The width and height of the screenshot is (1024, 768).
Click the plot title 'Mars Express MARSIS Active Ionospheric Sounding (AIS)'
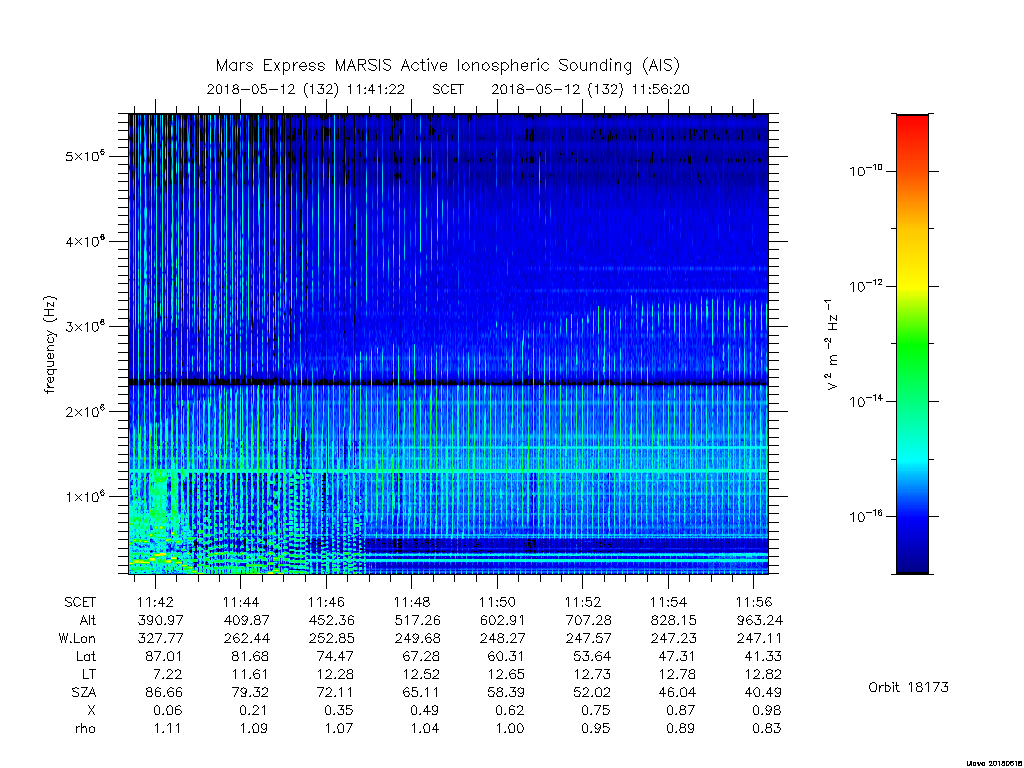pyautogui.click(x=447, y=66)
